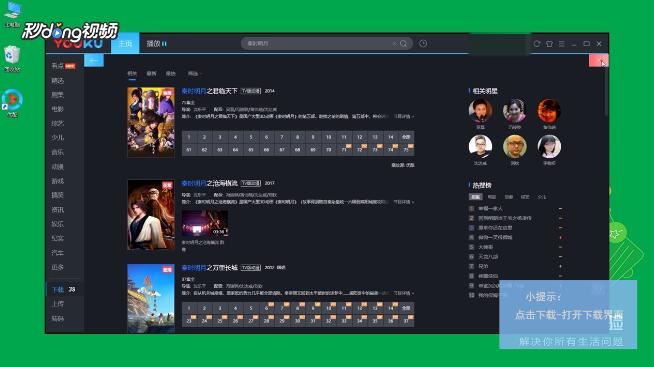Image resolution: width=654 pixels, height=367 pixels.
Task: Open 电影 in the left sidebar
Action: [58, 109]
